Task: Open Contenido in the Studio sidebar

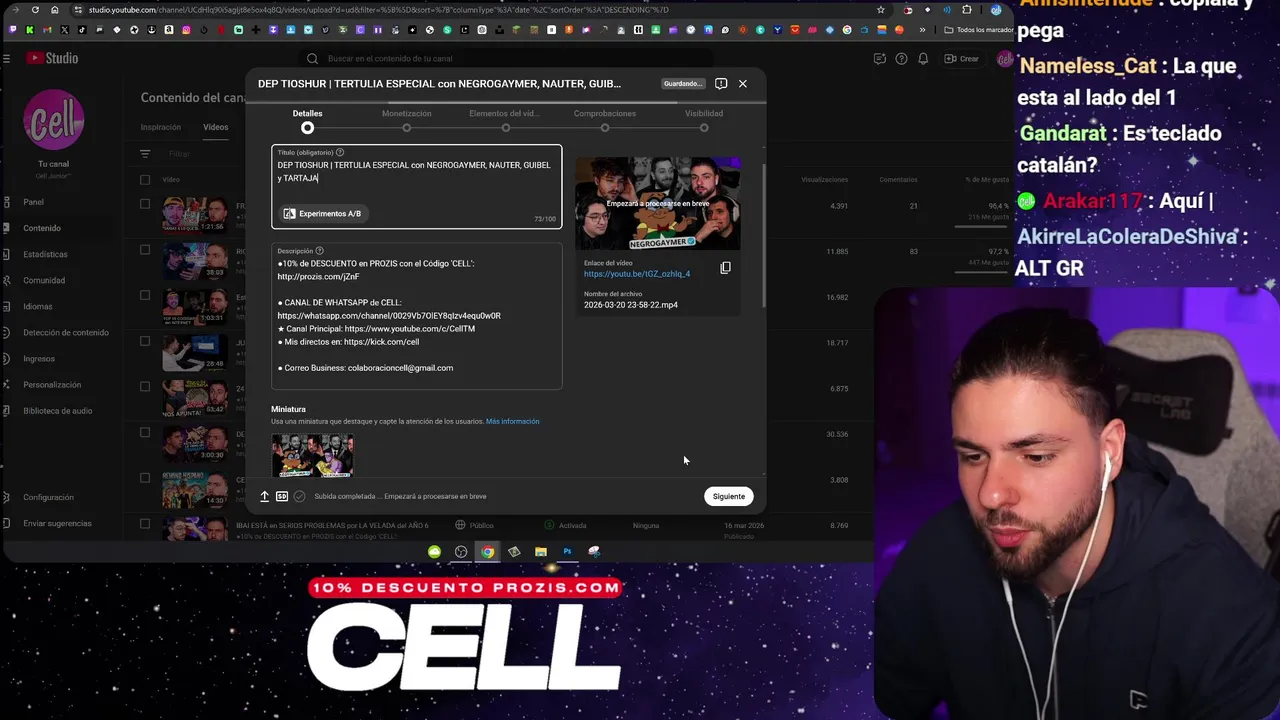Action: coord(42,228)
